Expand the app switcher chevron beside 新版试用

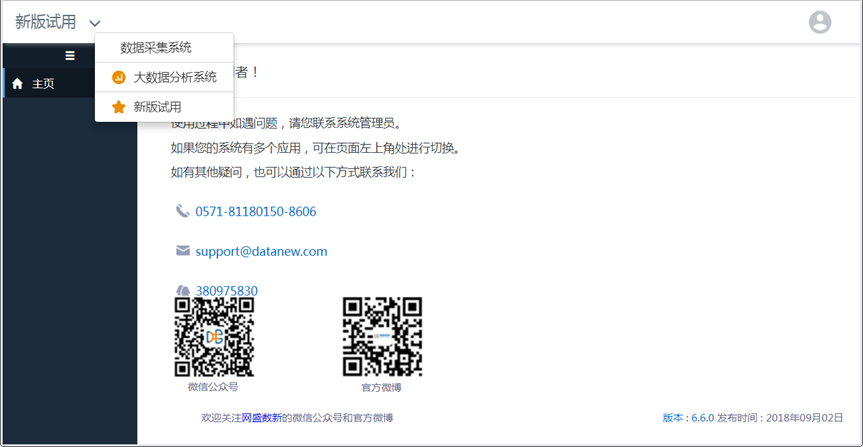coord(95,23)
